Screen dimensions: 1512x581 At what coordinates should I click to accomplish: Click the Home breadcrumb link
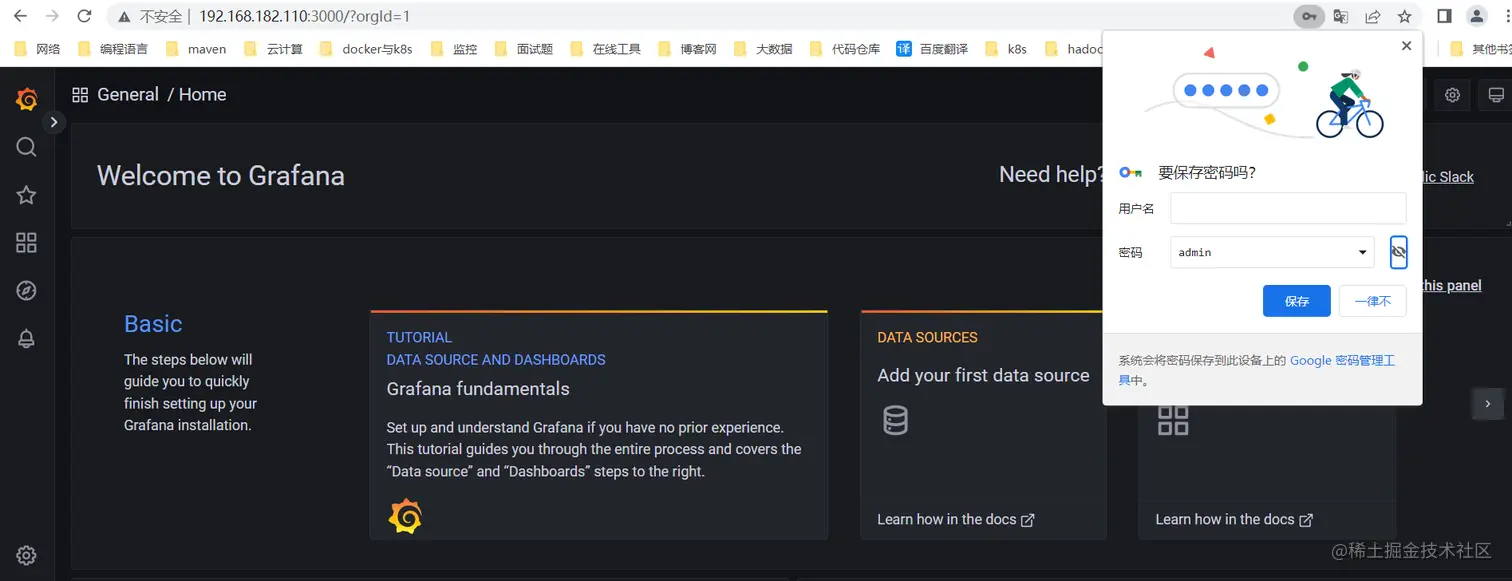pos(203,94)
